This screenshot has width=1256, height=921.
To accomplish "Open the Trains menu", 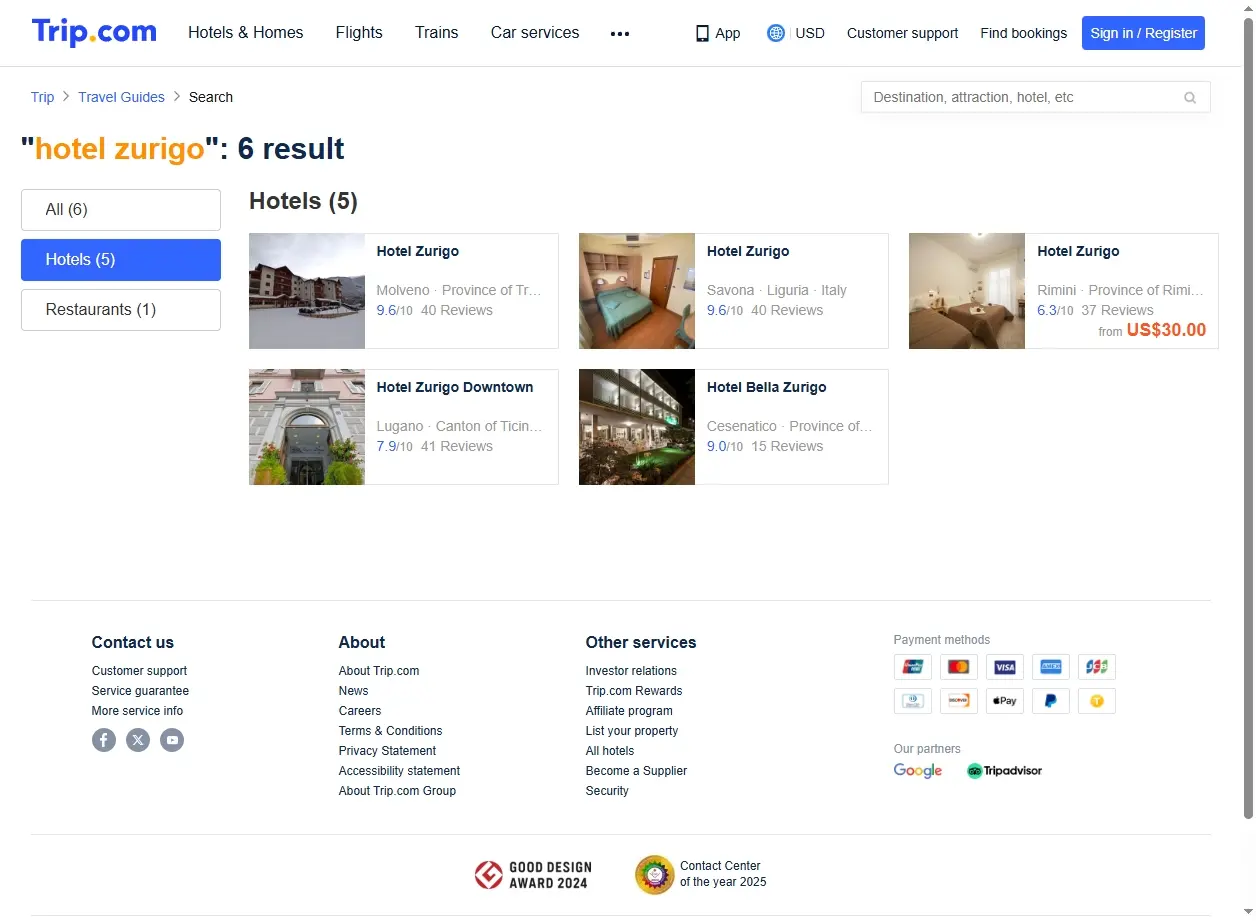I will pyautogui.click(x=437, y=32).
